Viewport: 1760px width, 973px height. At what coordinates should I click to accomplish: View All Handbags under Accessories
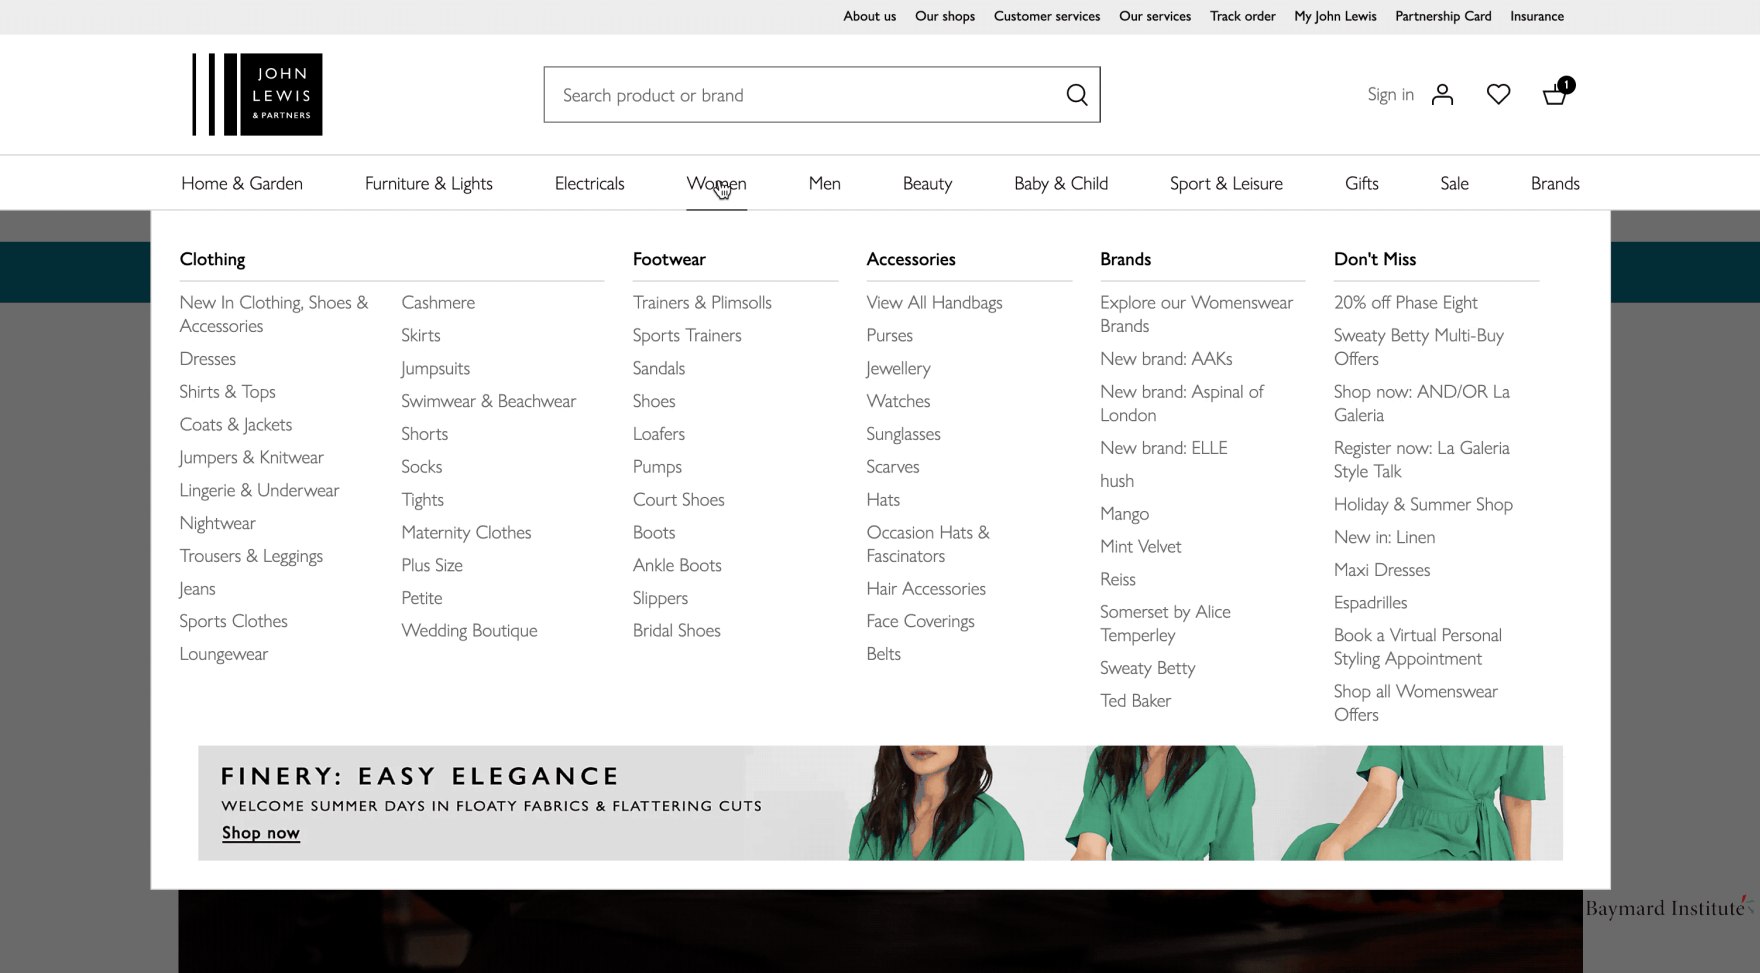[x=934, y=301]
